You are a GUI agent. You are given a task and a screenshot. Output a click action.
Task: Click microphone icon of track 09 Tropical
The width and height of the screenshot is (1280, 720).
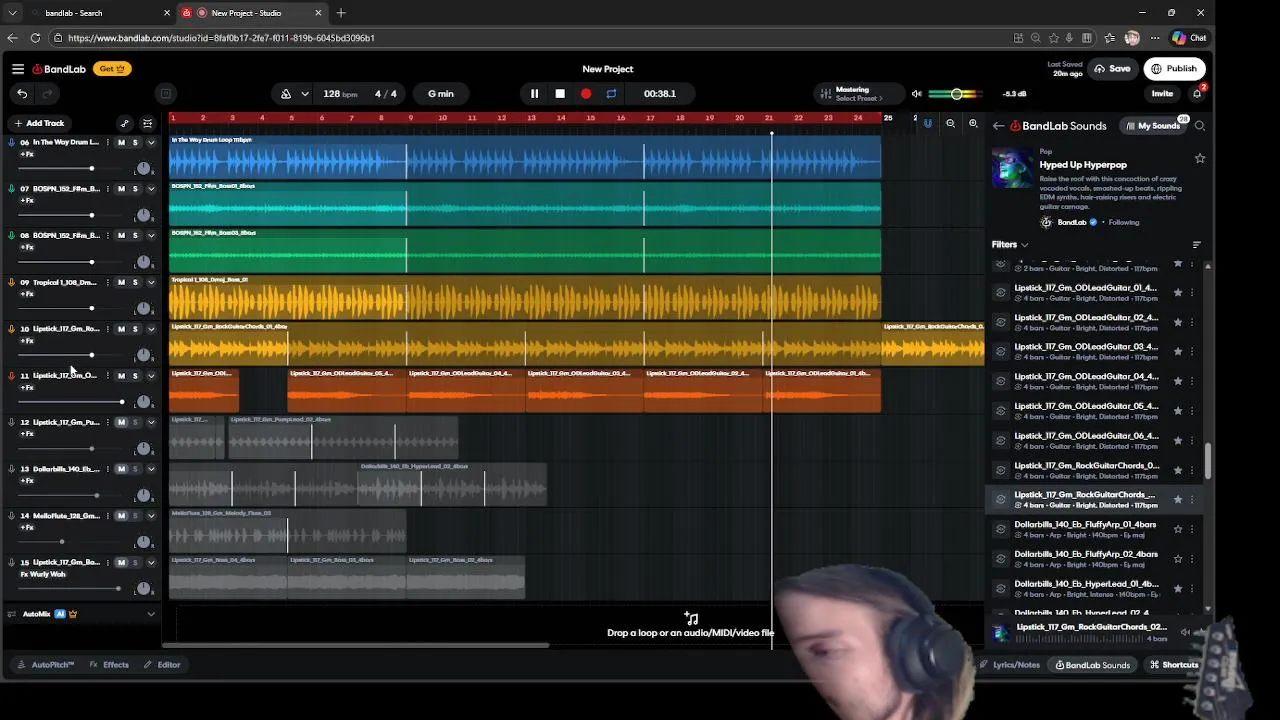12,283
